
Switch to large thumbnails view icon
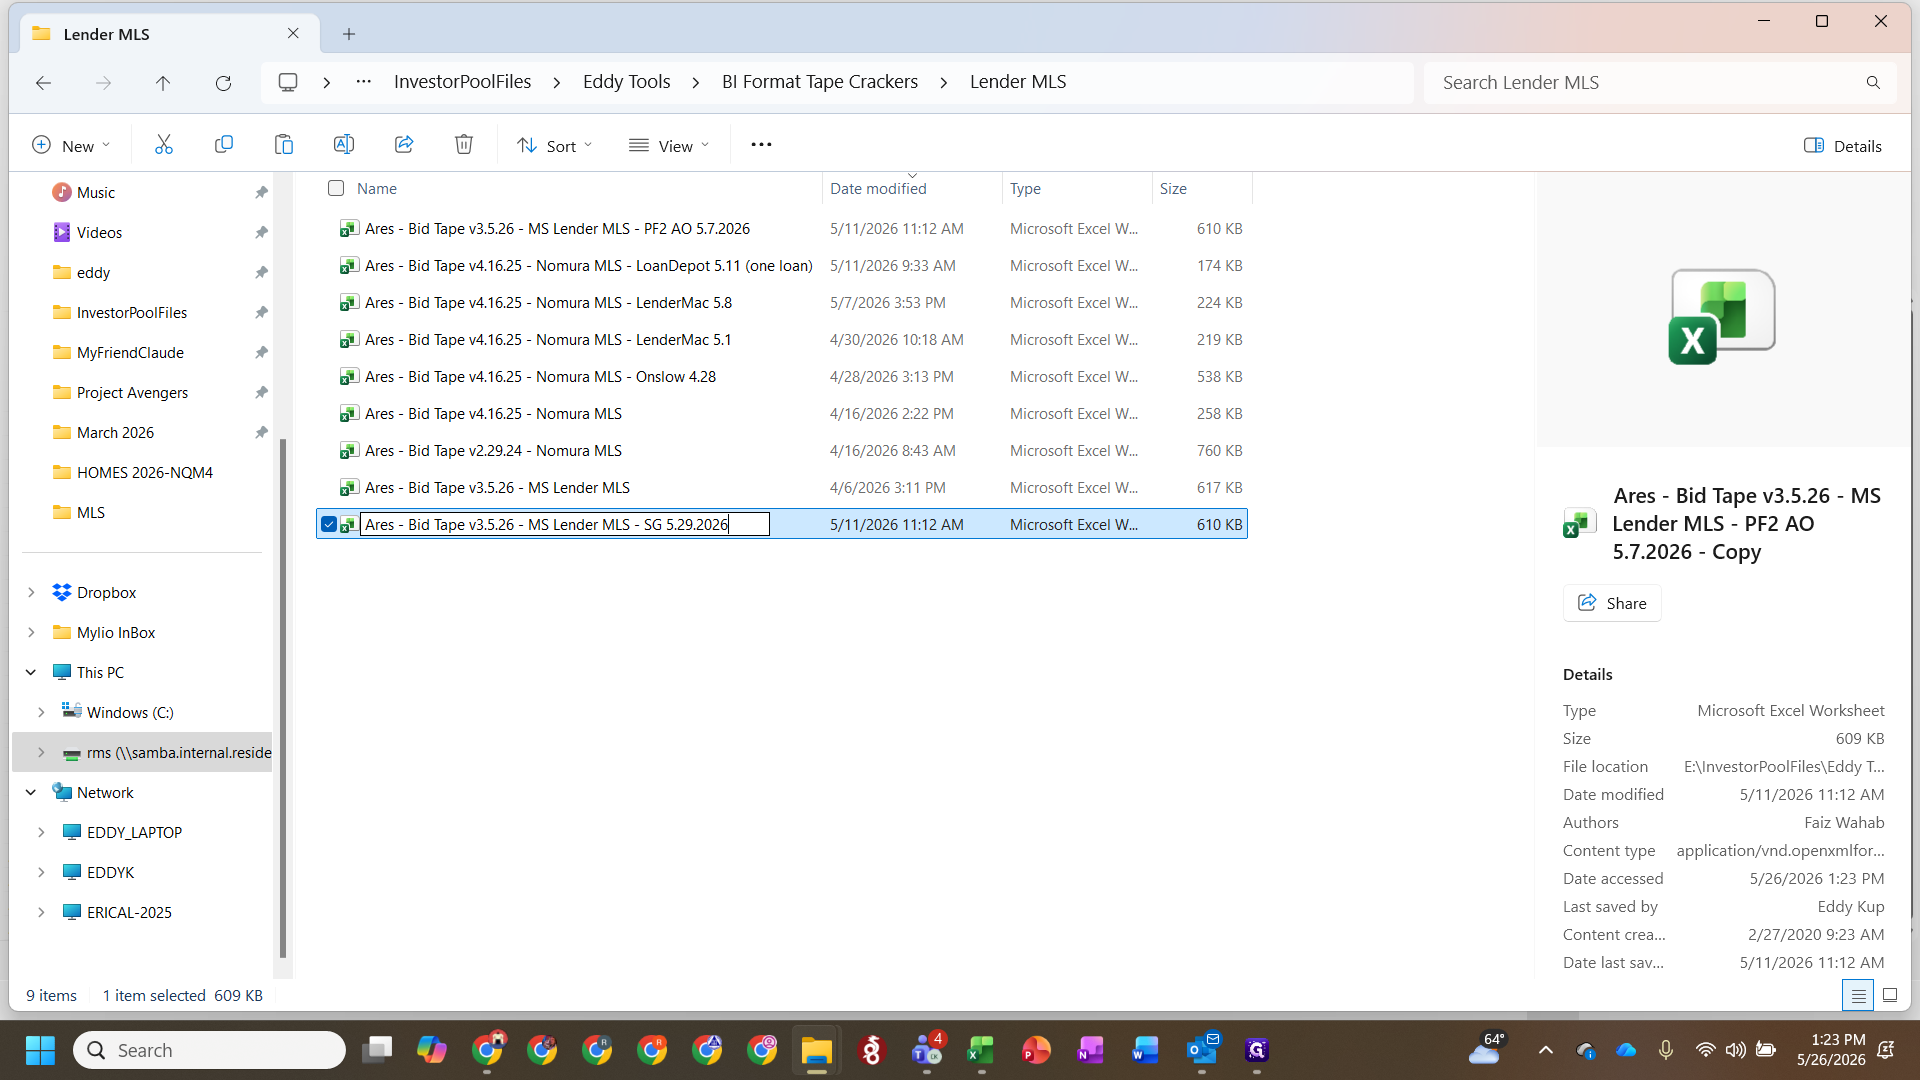tap(1890, 995)
